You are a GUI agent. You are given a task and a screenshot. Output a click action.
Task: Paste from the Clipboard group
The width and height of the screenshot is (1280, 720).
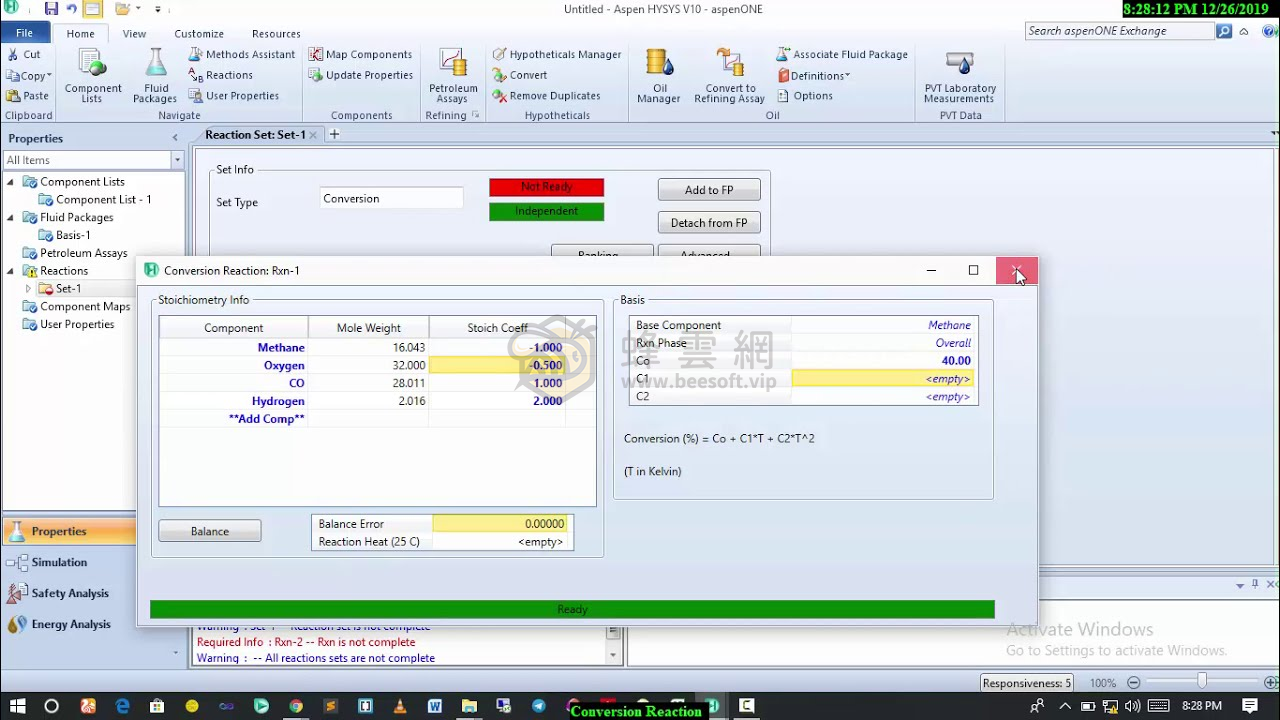click(x=27, y=96)
